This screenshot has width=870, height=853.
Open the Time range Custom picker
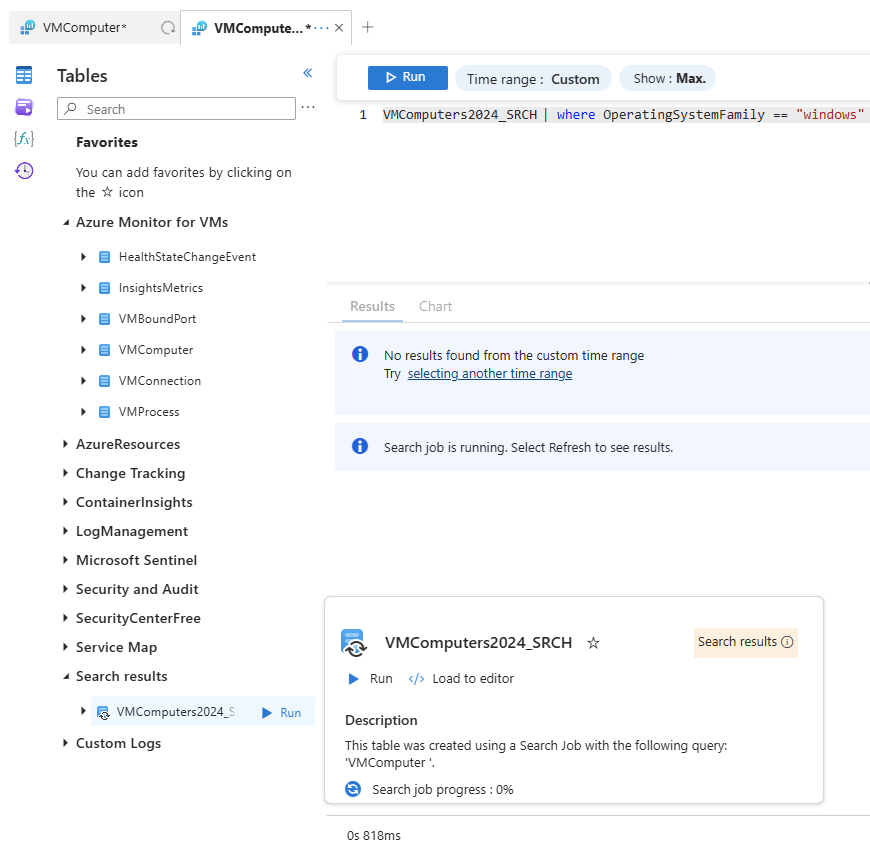pos(533,79)
